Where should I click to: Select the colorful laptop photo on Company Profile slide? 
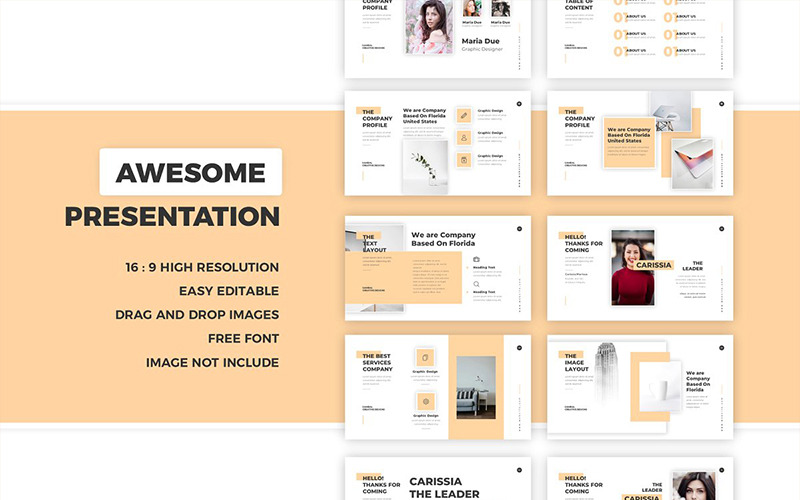click(692, 164)
